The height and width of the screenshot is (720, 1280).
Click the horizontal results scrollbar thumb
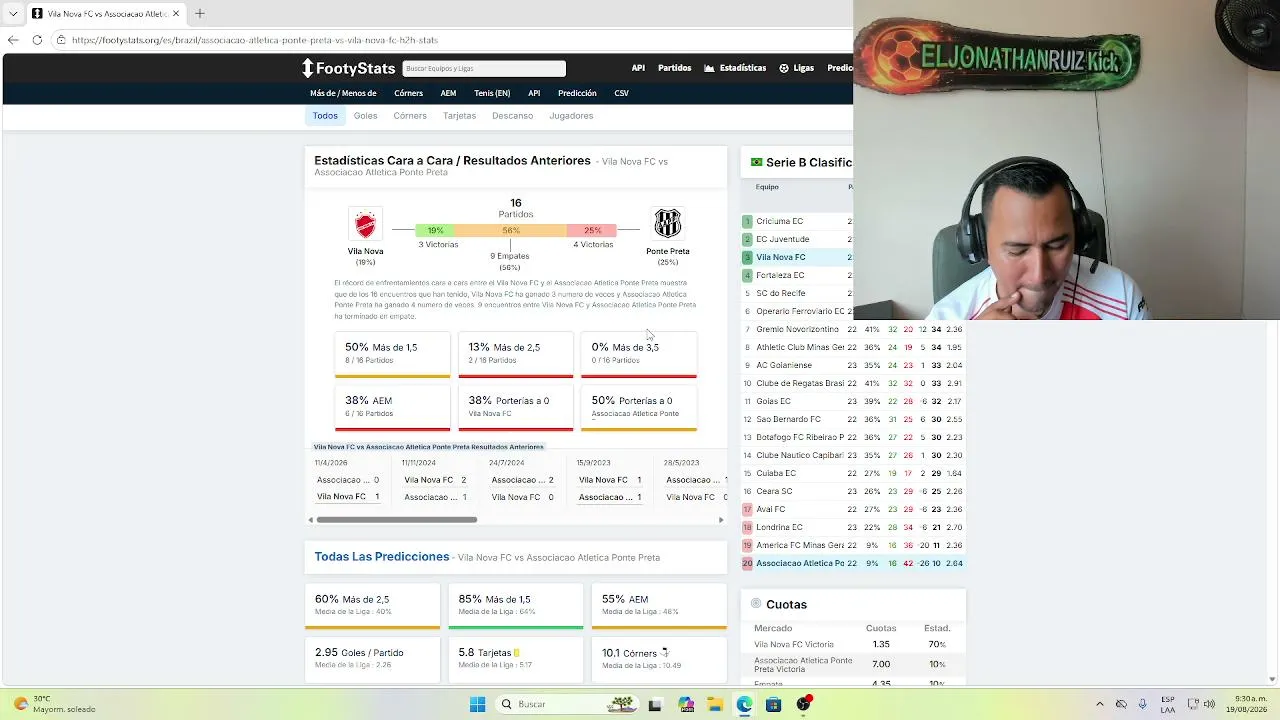(397, 520)
